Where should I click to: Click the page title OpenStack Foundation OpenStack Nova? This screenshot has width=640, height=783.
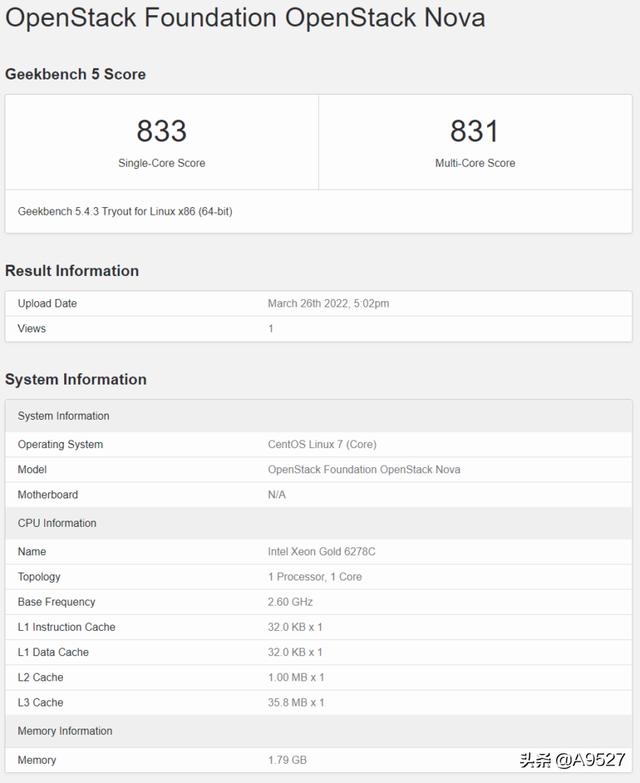point(245,18)
